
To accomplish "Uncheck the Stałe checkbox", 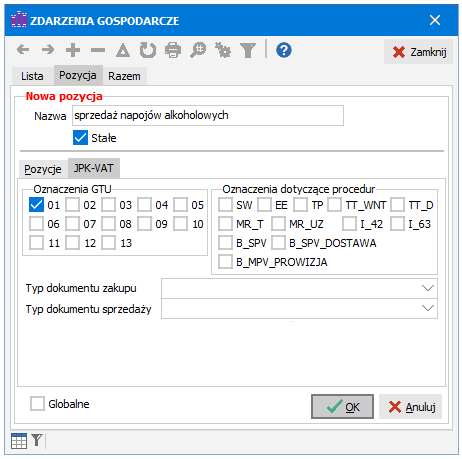I will 80,137.
